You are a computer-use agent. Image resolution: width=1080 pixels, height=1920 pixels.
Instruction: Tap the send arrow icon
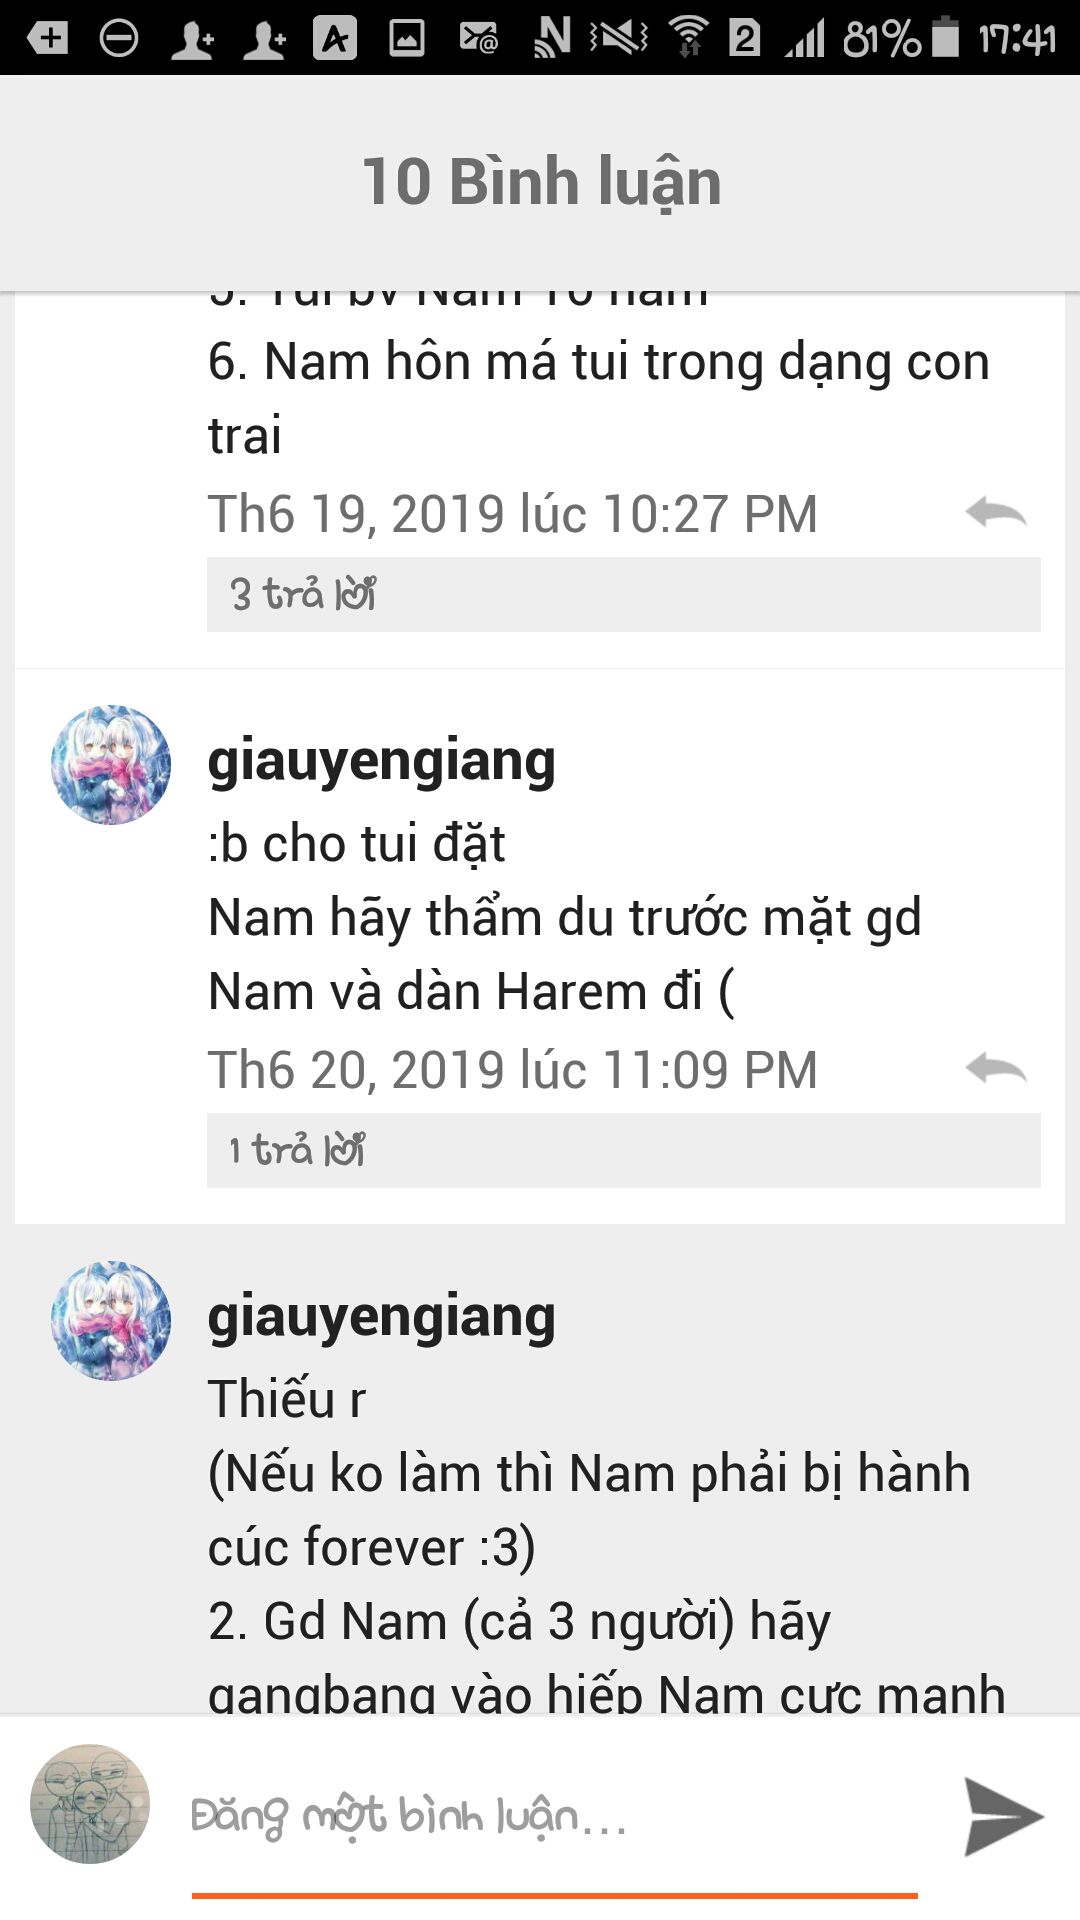tap(1003, 1816)
